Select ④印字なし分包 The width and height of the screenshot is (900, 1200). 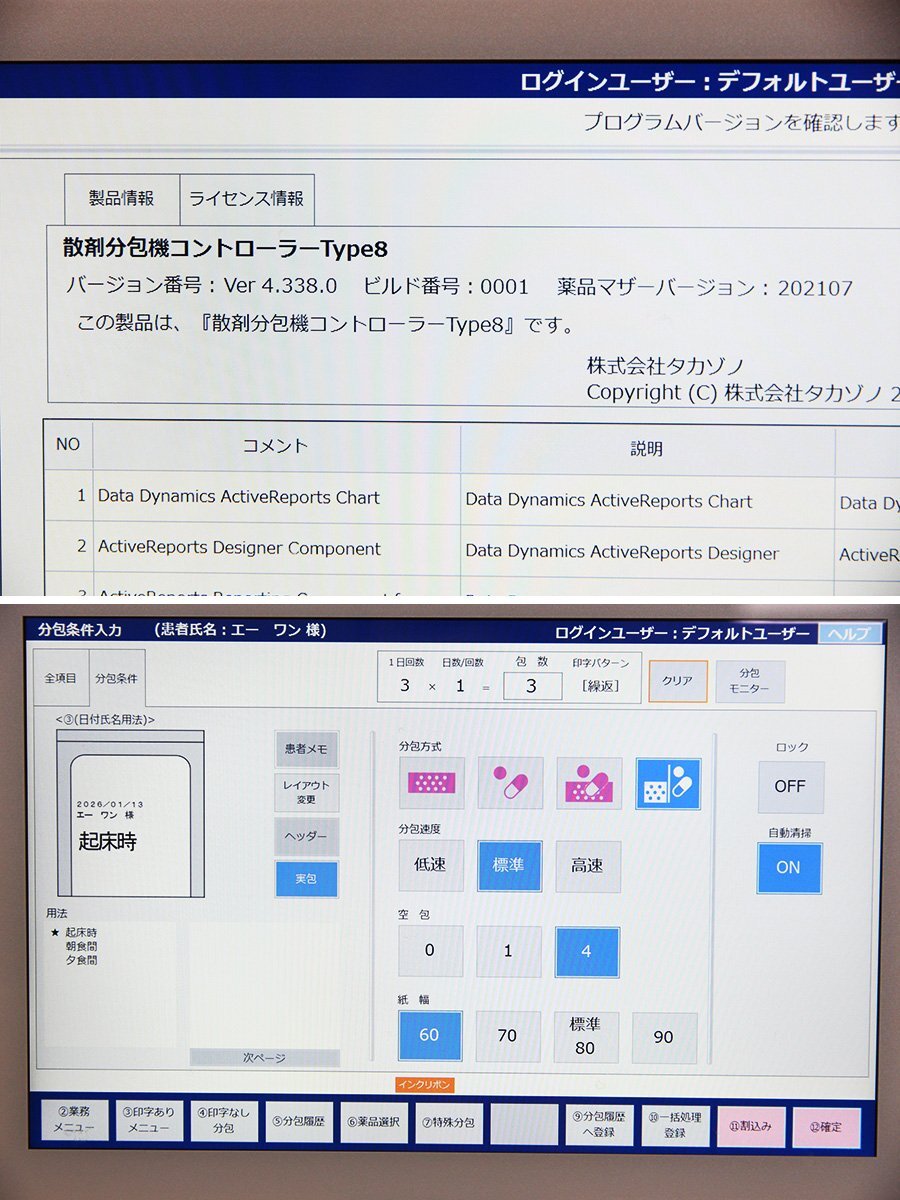click(224, 1122)
